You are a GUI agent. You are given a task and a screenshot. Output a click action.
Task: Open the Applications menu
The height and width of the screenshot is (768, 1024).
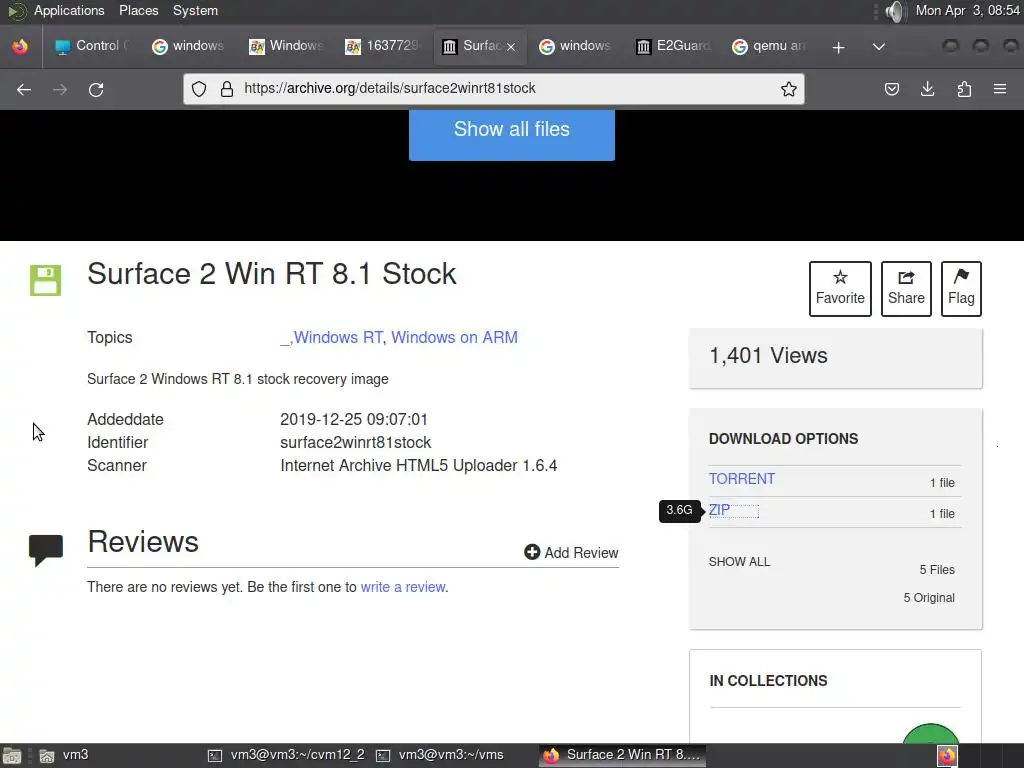pyautogui.click(x=69, y=10)
